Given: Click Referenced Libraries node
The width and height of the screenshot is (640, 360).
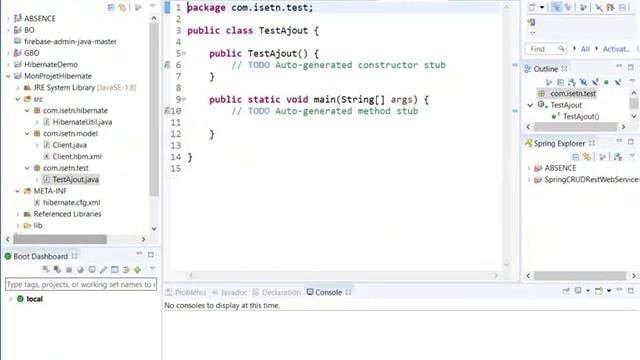Looking at the screenshot, I should coord(67,214).
